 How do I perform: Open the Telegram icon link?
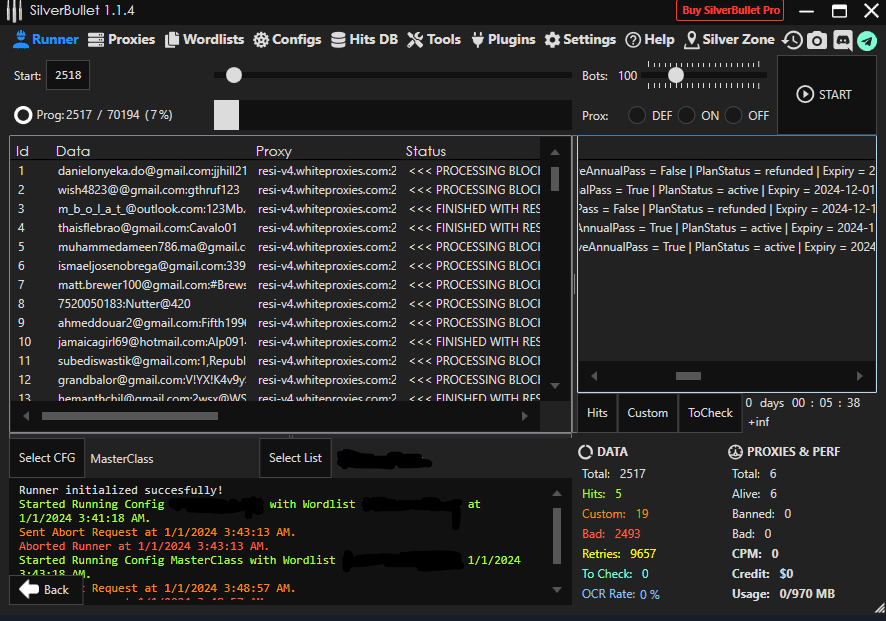866,40
